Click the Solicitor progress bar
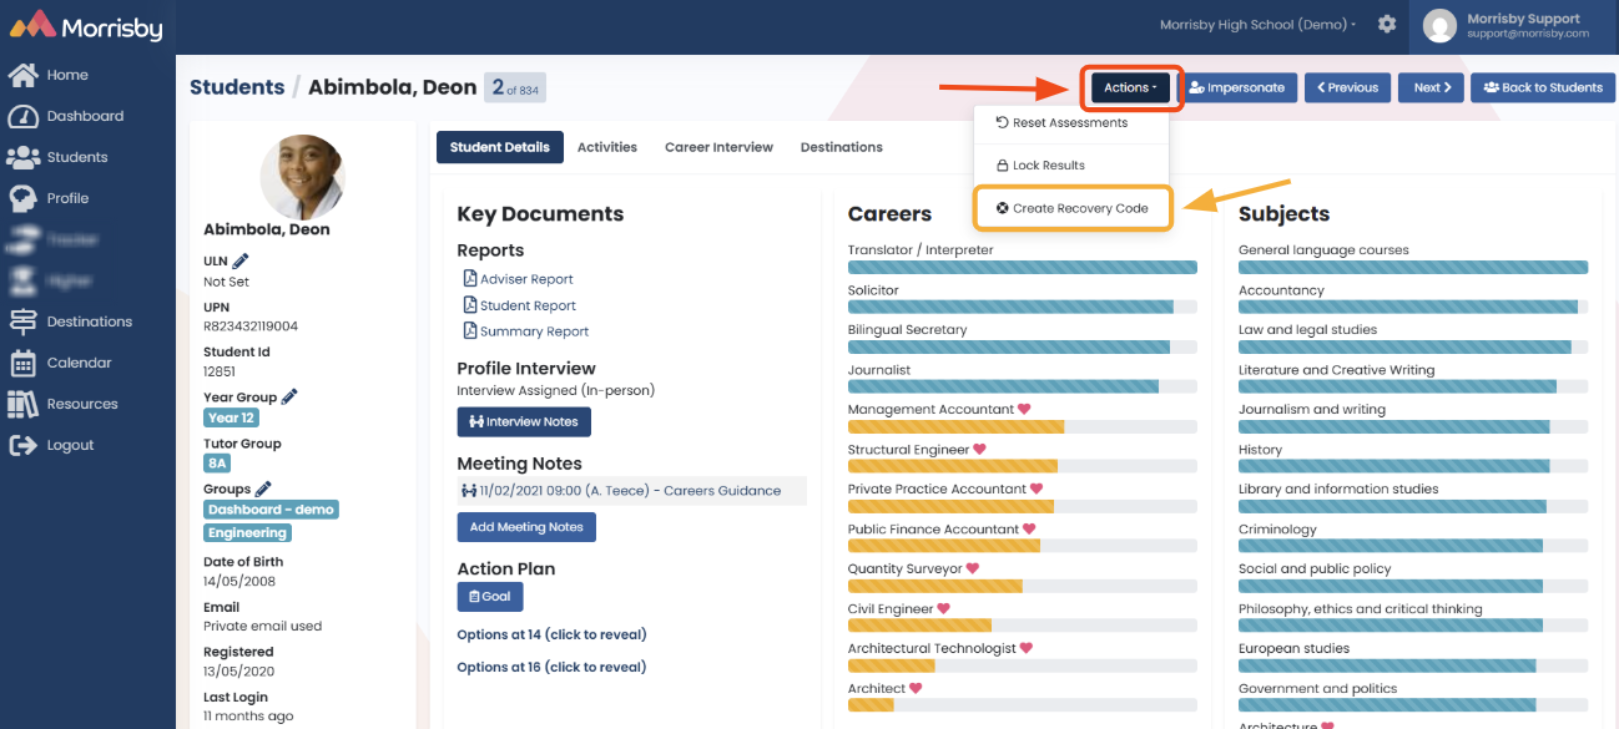The image size is (1619, 729). [1022, 307]
